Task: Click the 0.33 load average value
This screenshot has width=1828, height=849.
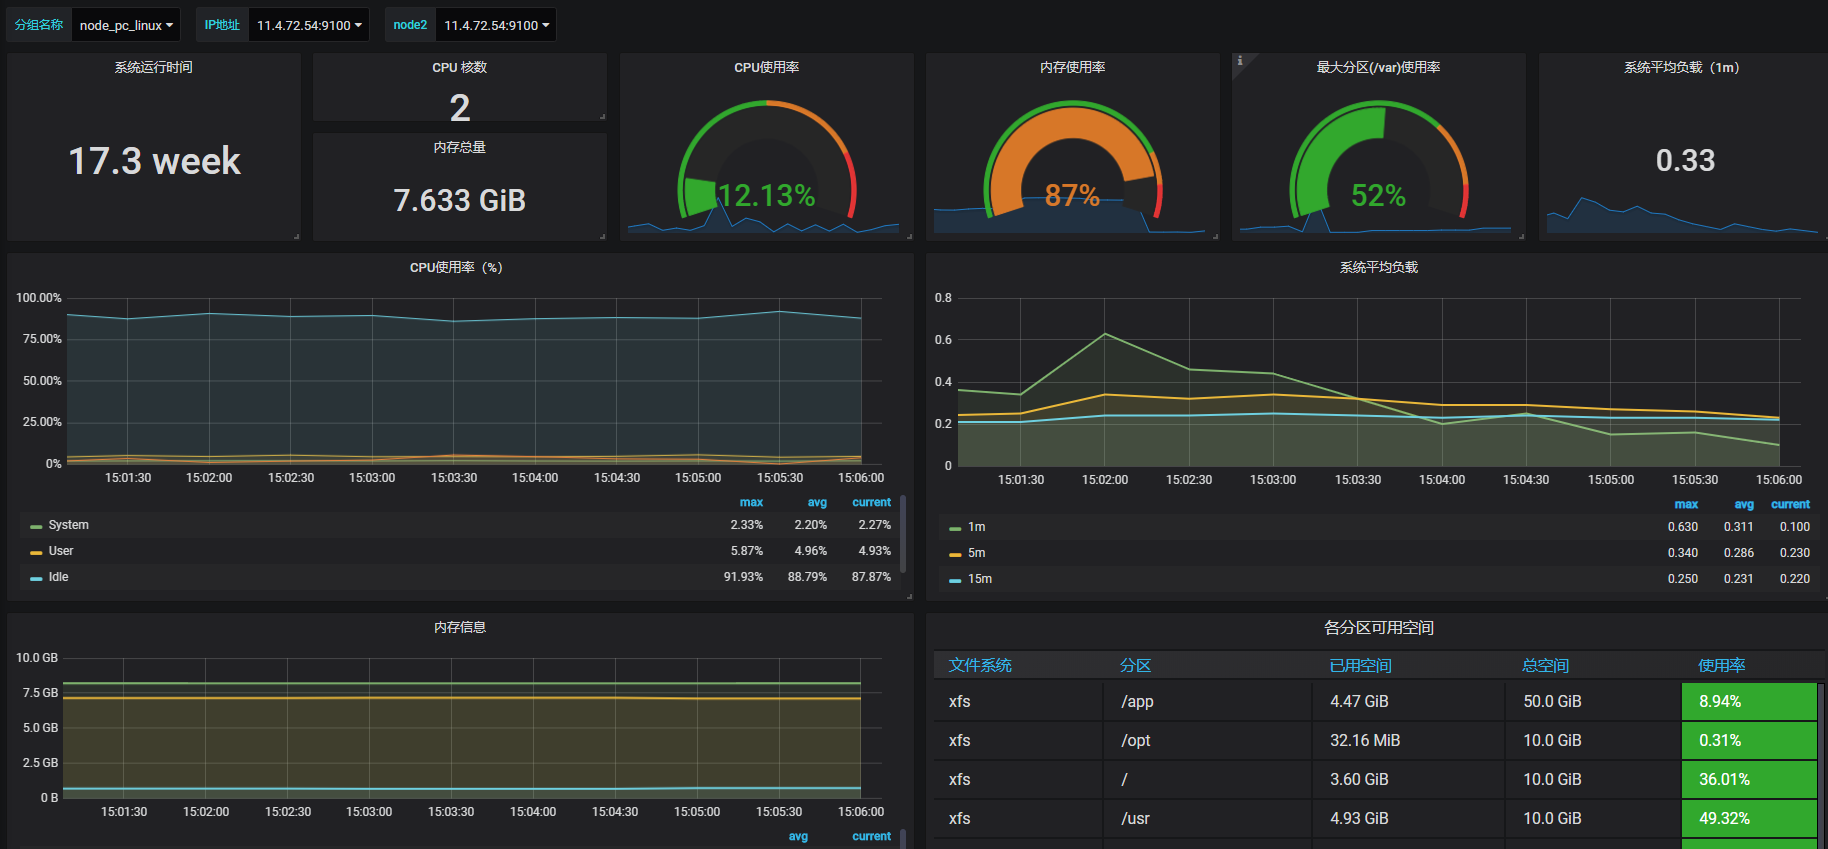Action: point(1685,160)
